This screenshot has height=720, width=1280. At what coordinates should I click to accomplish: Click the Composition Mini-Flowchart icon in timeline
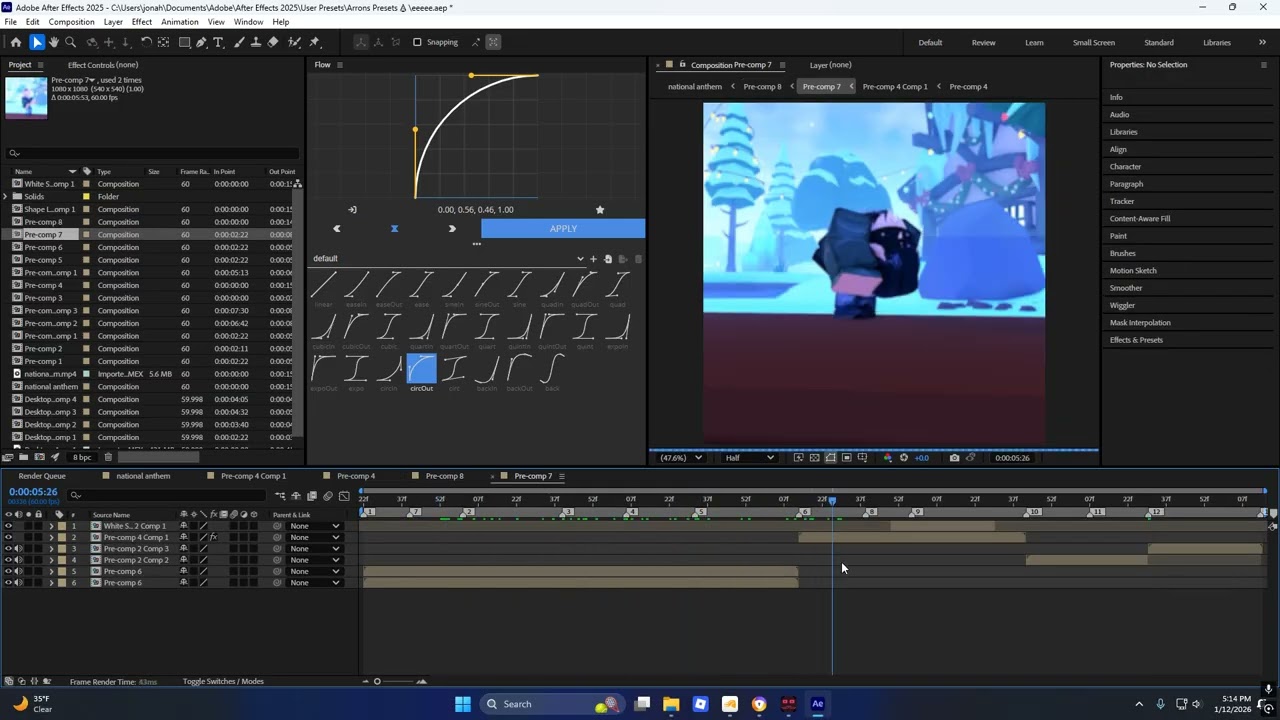[x=280, y=496]
